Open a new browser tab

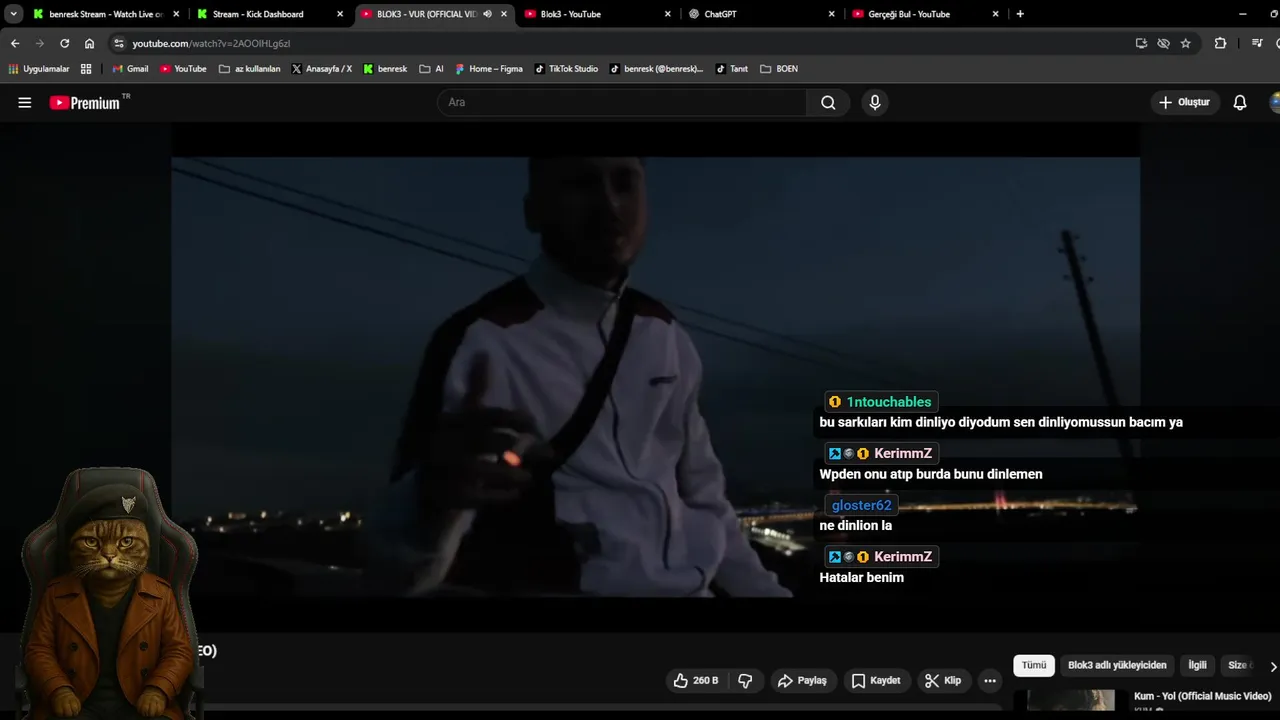coord(1020,14)
